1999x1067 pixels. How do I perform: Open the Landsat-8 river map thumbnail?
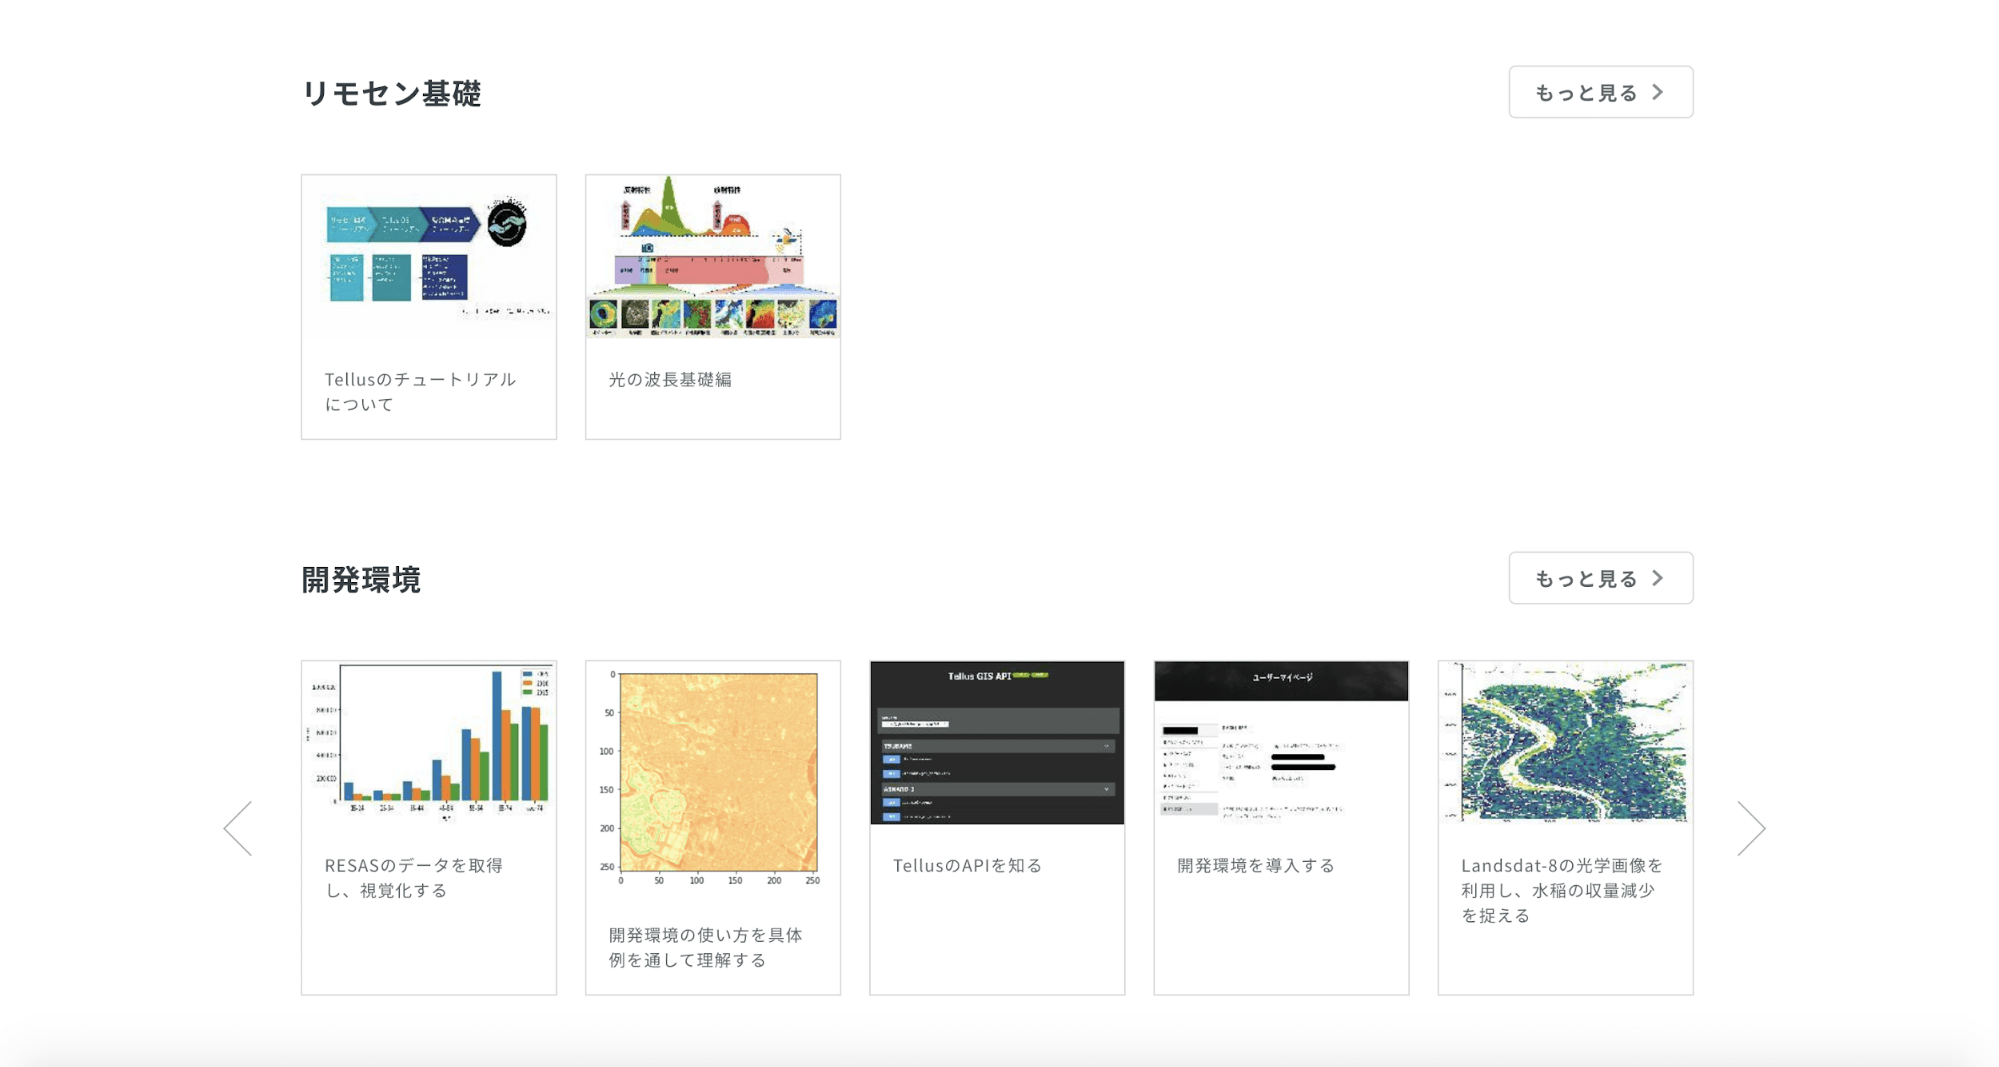tap(1565, 743)
